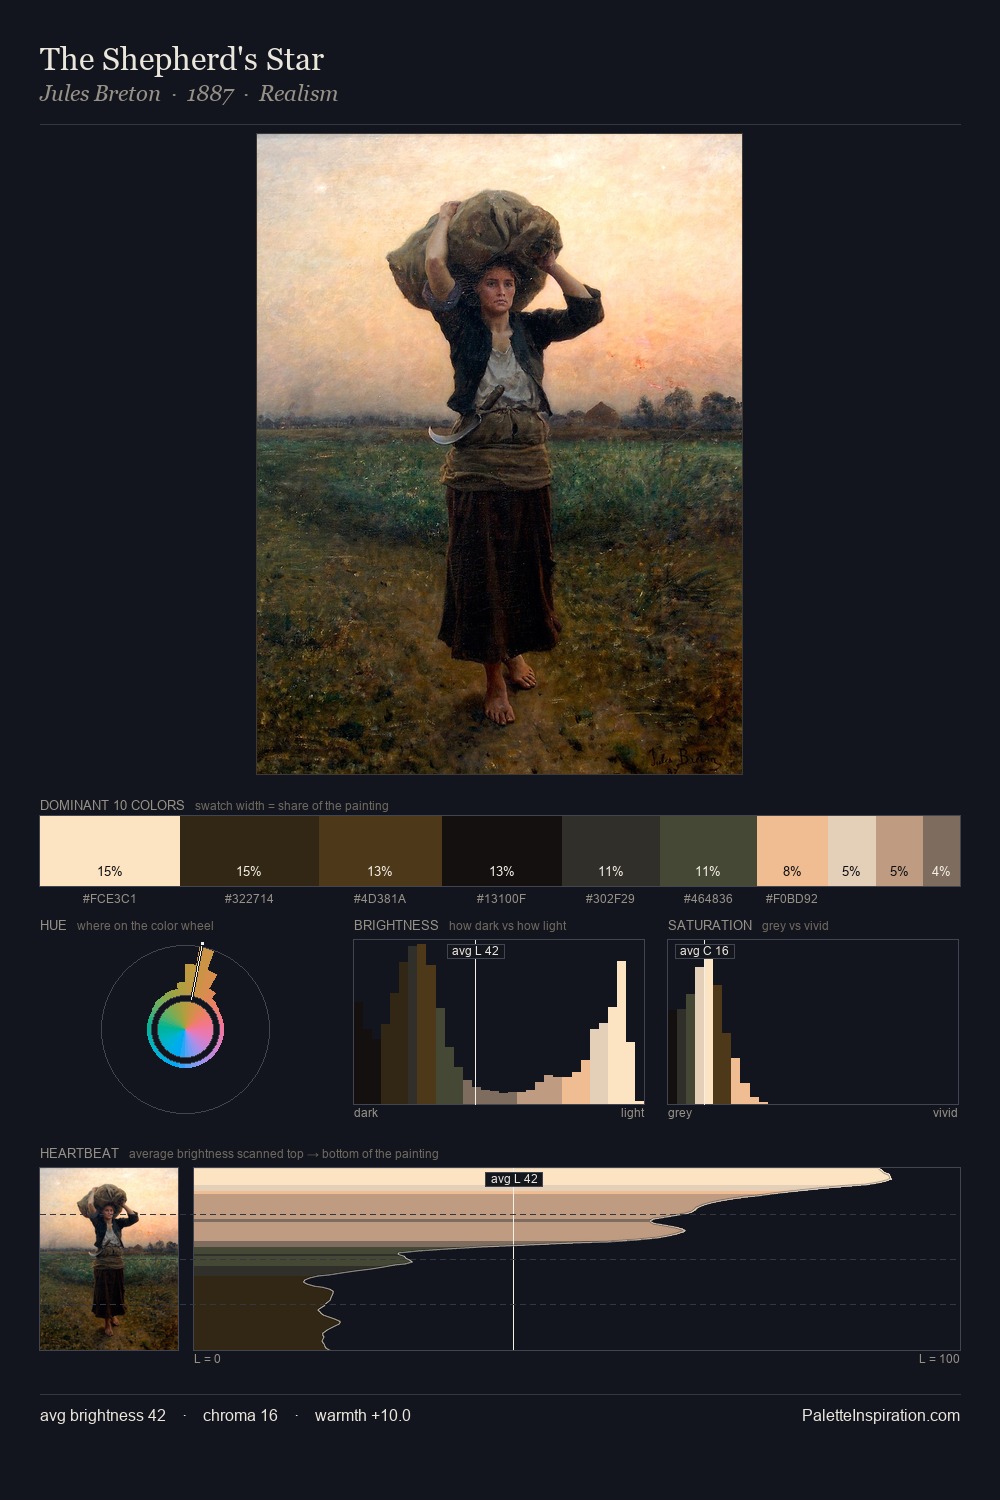Click the 'Realism' style label
This screenshot has width=1000, height=1500.
tap(298, 94)
